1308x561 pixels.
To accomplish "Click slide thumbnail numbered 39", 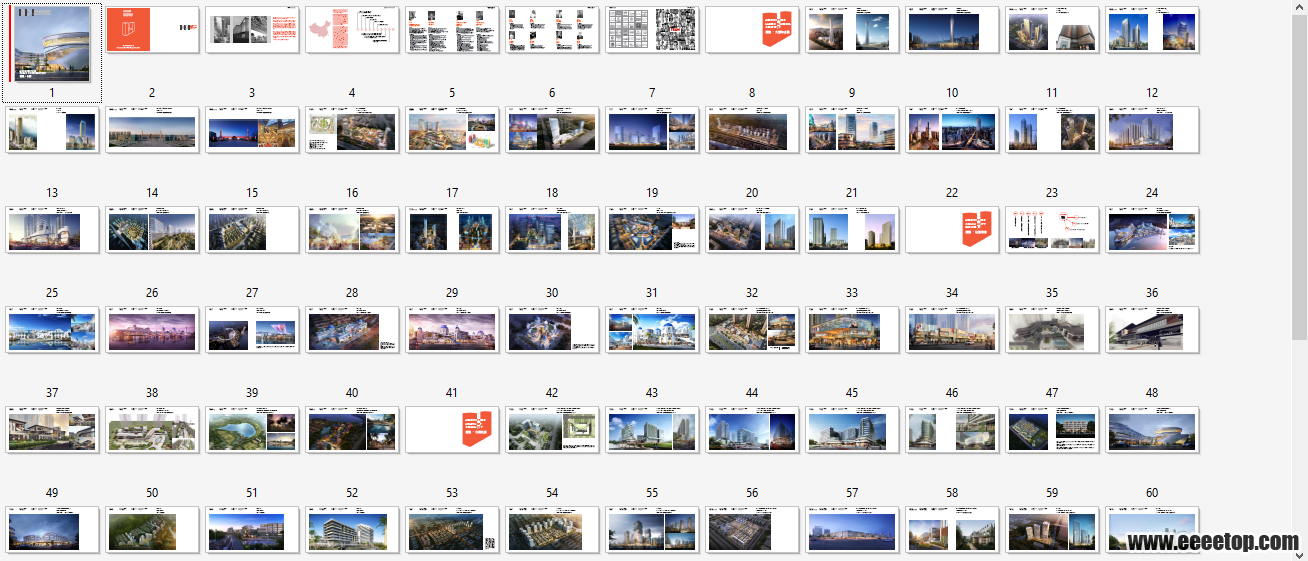I will click(252, 330).
